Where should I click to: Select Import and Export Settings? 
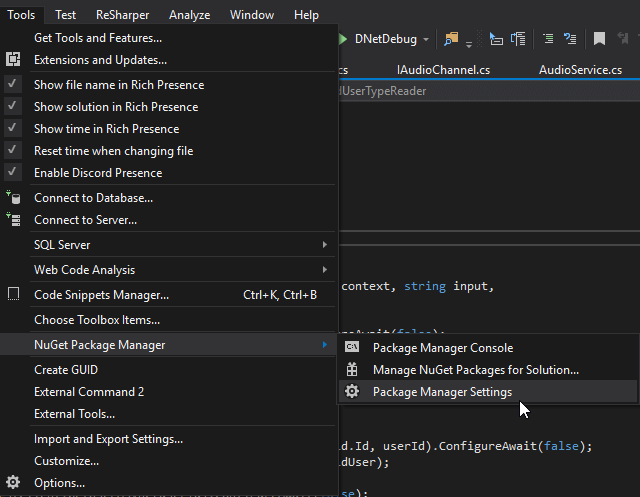coord(108,439)
